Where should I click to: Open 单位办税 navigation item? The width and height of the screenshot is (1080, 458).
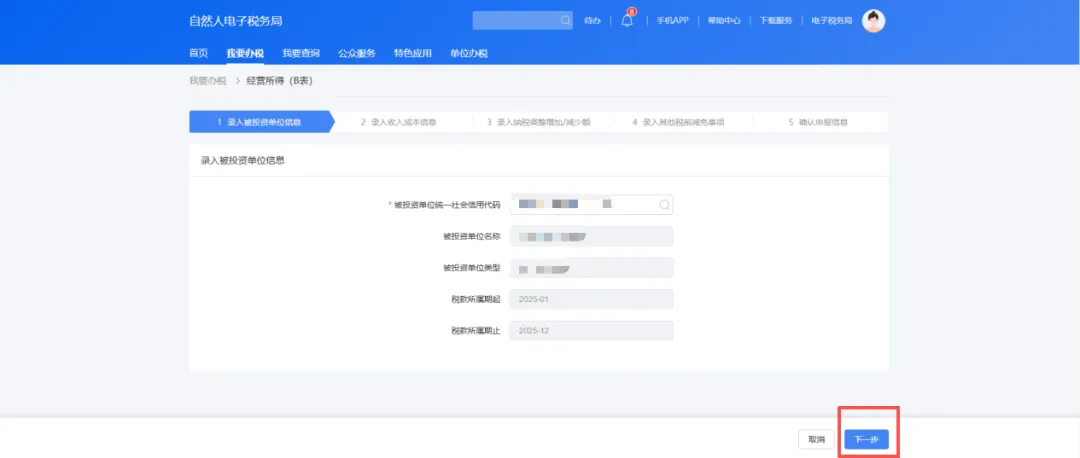[x=469, y=53]
